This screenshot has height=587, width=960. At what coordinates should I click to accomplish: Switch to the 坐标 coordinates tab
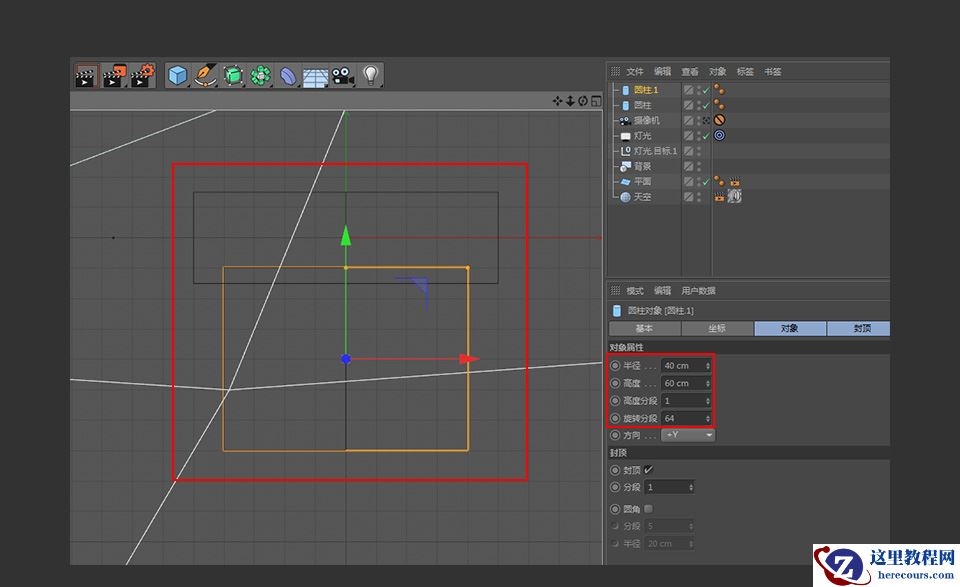pos(717,327)
